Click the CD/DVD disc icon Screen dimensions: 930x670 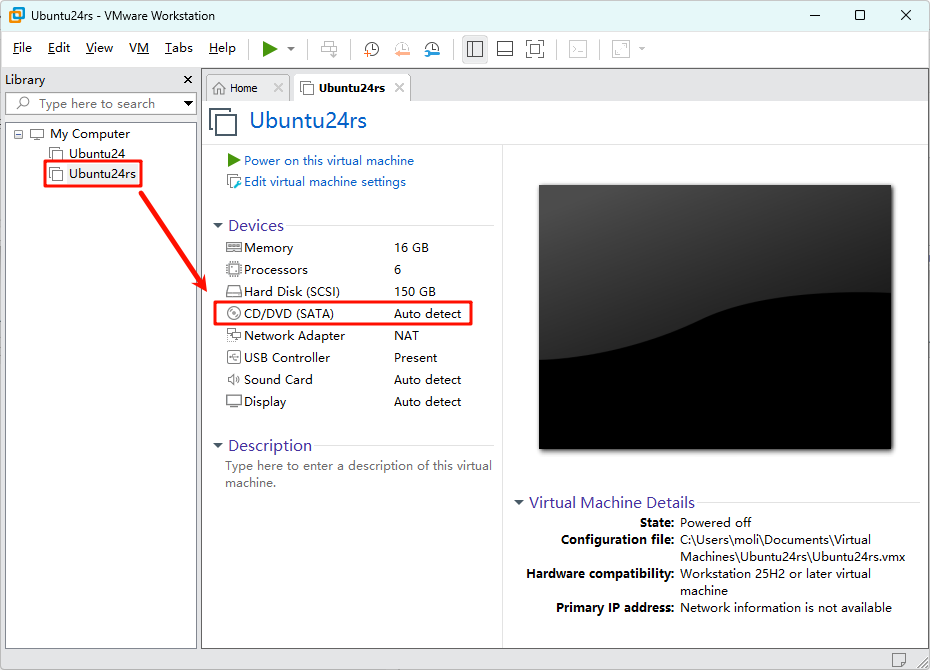point(234,313)
